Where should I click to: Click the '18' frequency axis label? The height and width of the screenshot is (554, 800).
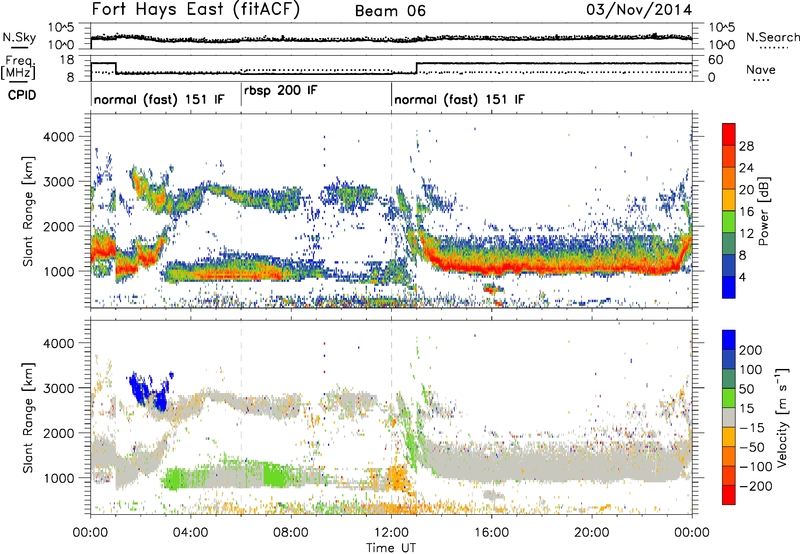(x=67, y=60)
